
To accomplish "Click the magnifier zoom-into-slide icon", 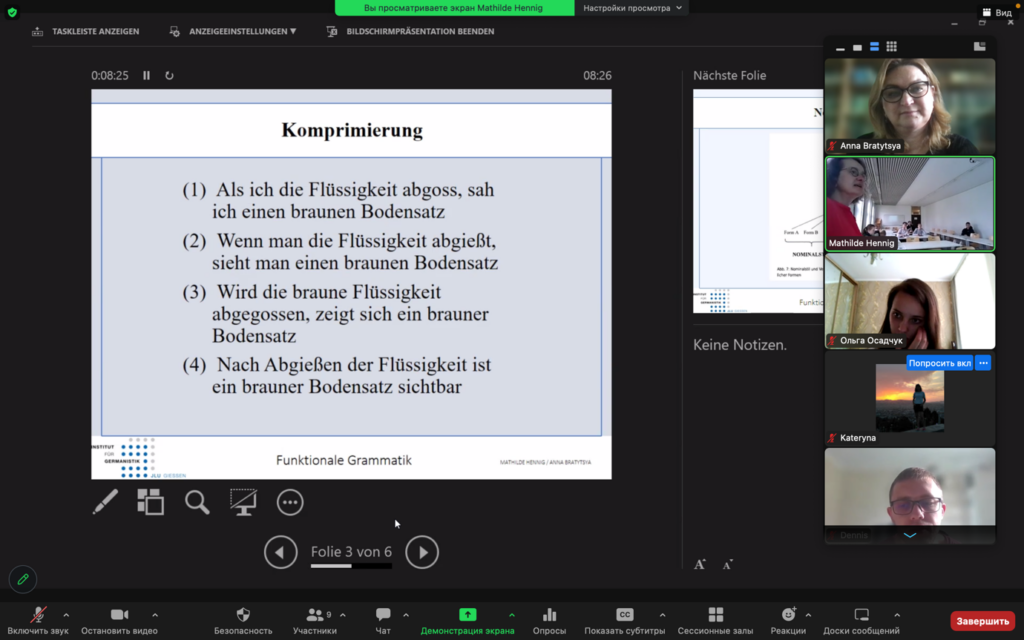I will pyautogui.click(x=197, y=502).
